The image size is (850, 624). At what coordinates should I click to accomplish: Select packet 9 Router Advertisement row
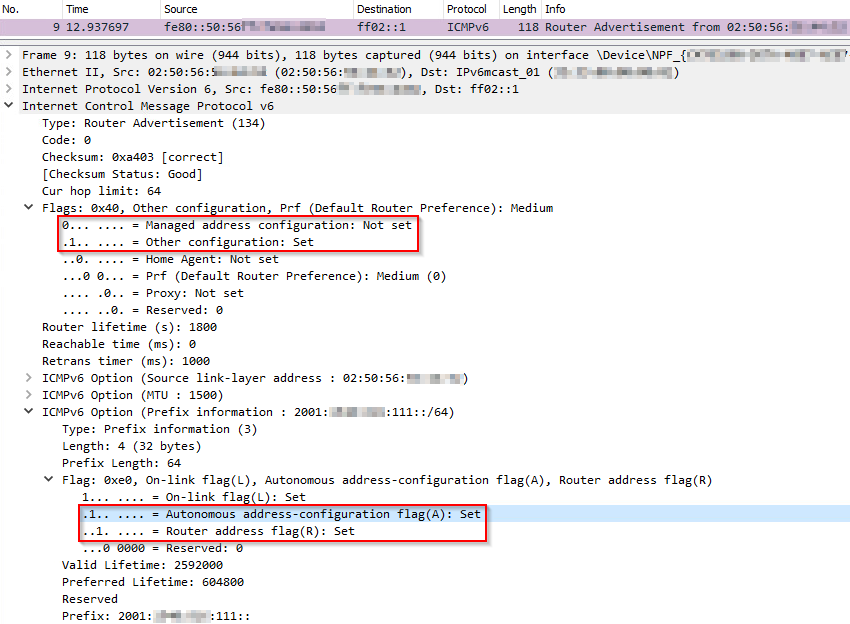coord(400,27)
